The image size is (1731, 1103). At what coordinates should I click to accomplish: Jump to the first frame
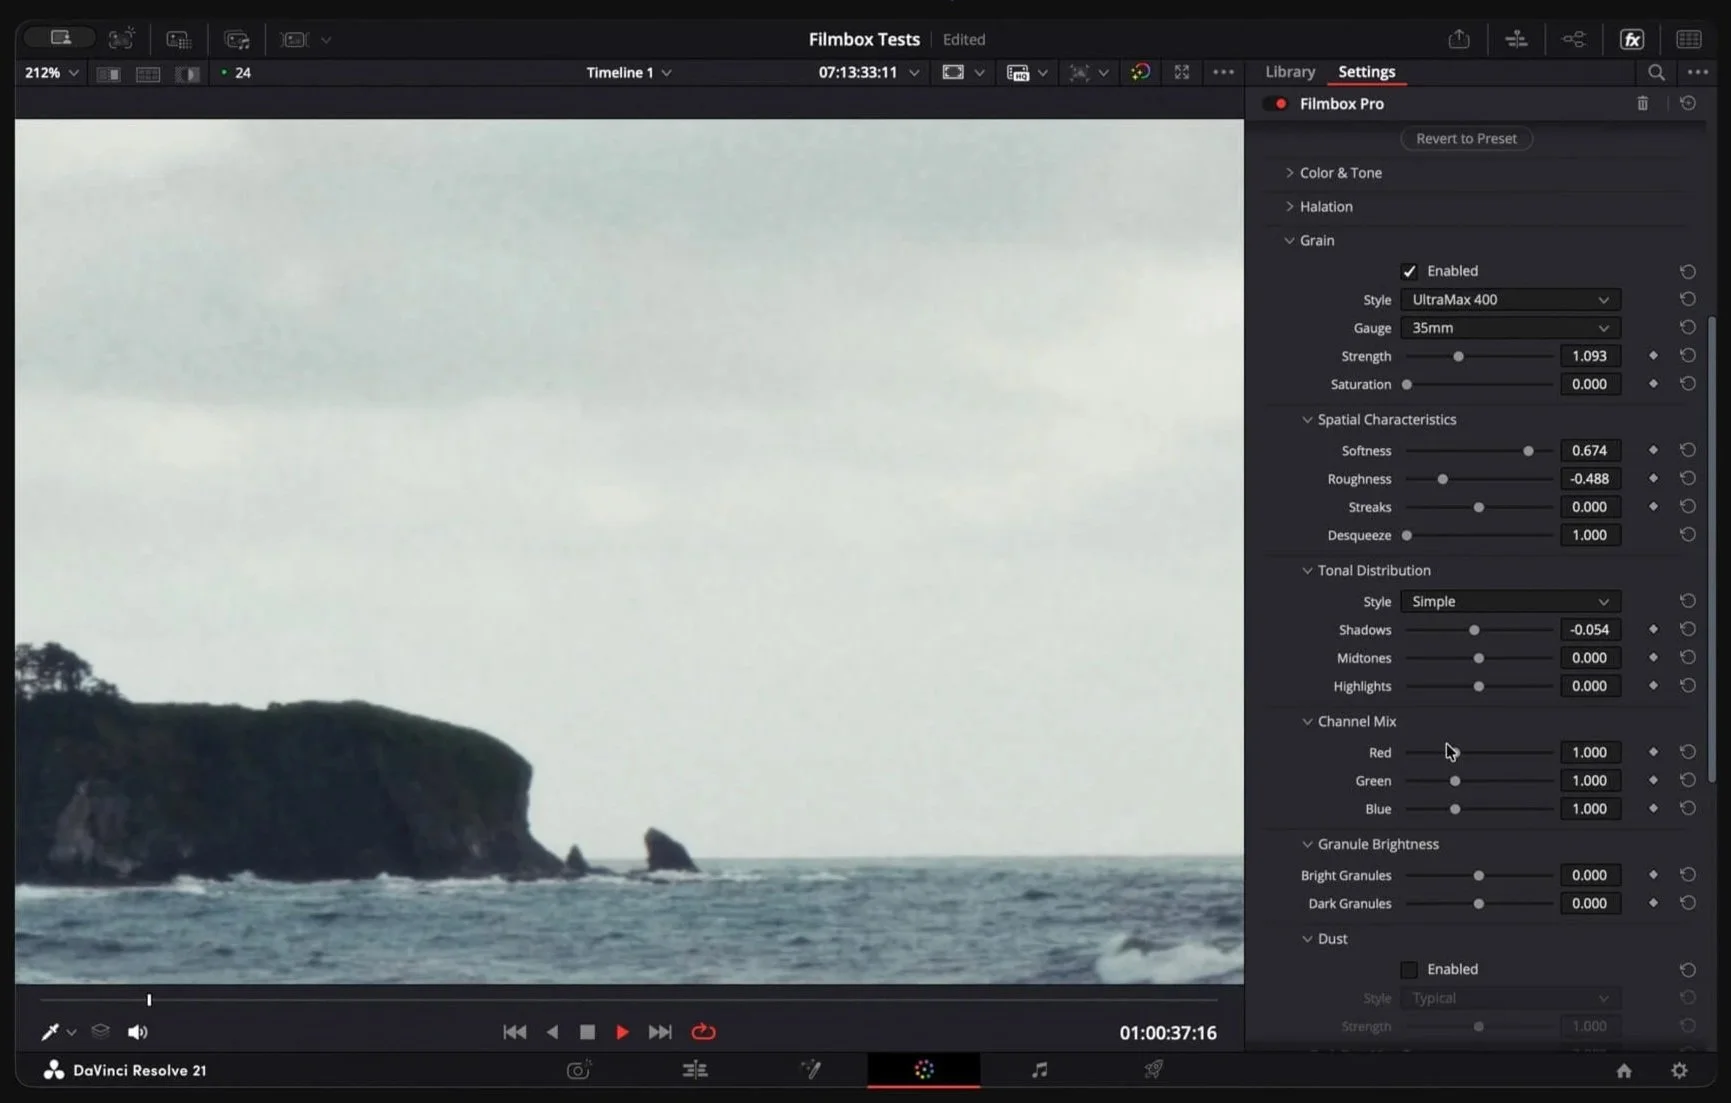(x=514, y=1032)
